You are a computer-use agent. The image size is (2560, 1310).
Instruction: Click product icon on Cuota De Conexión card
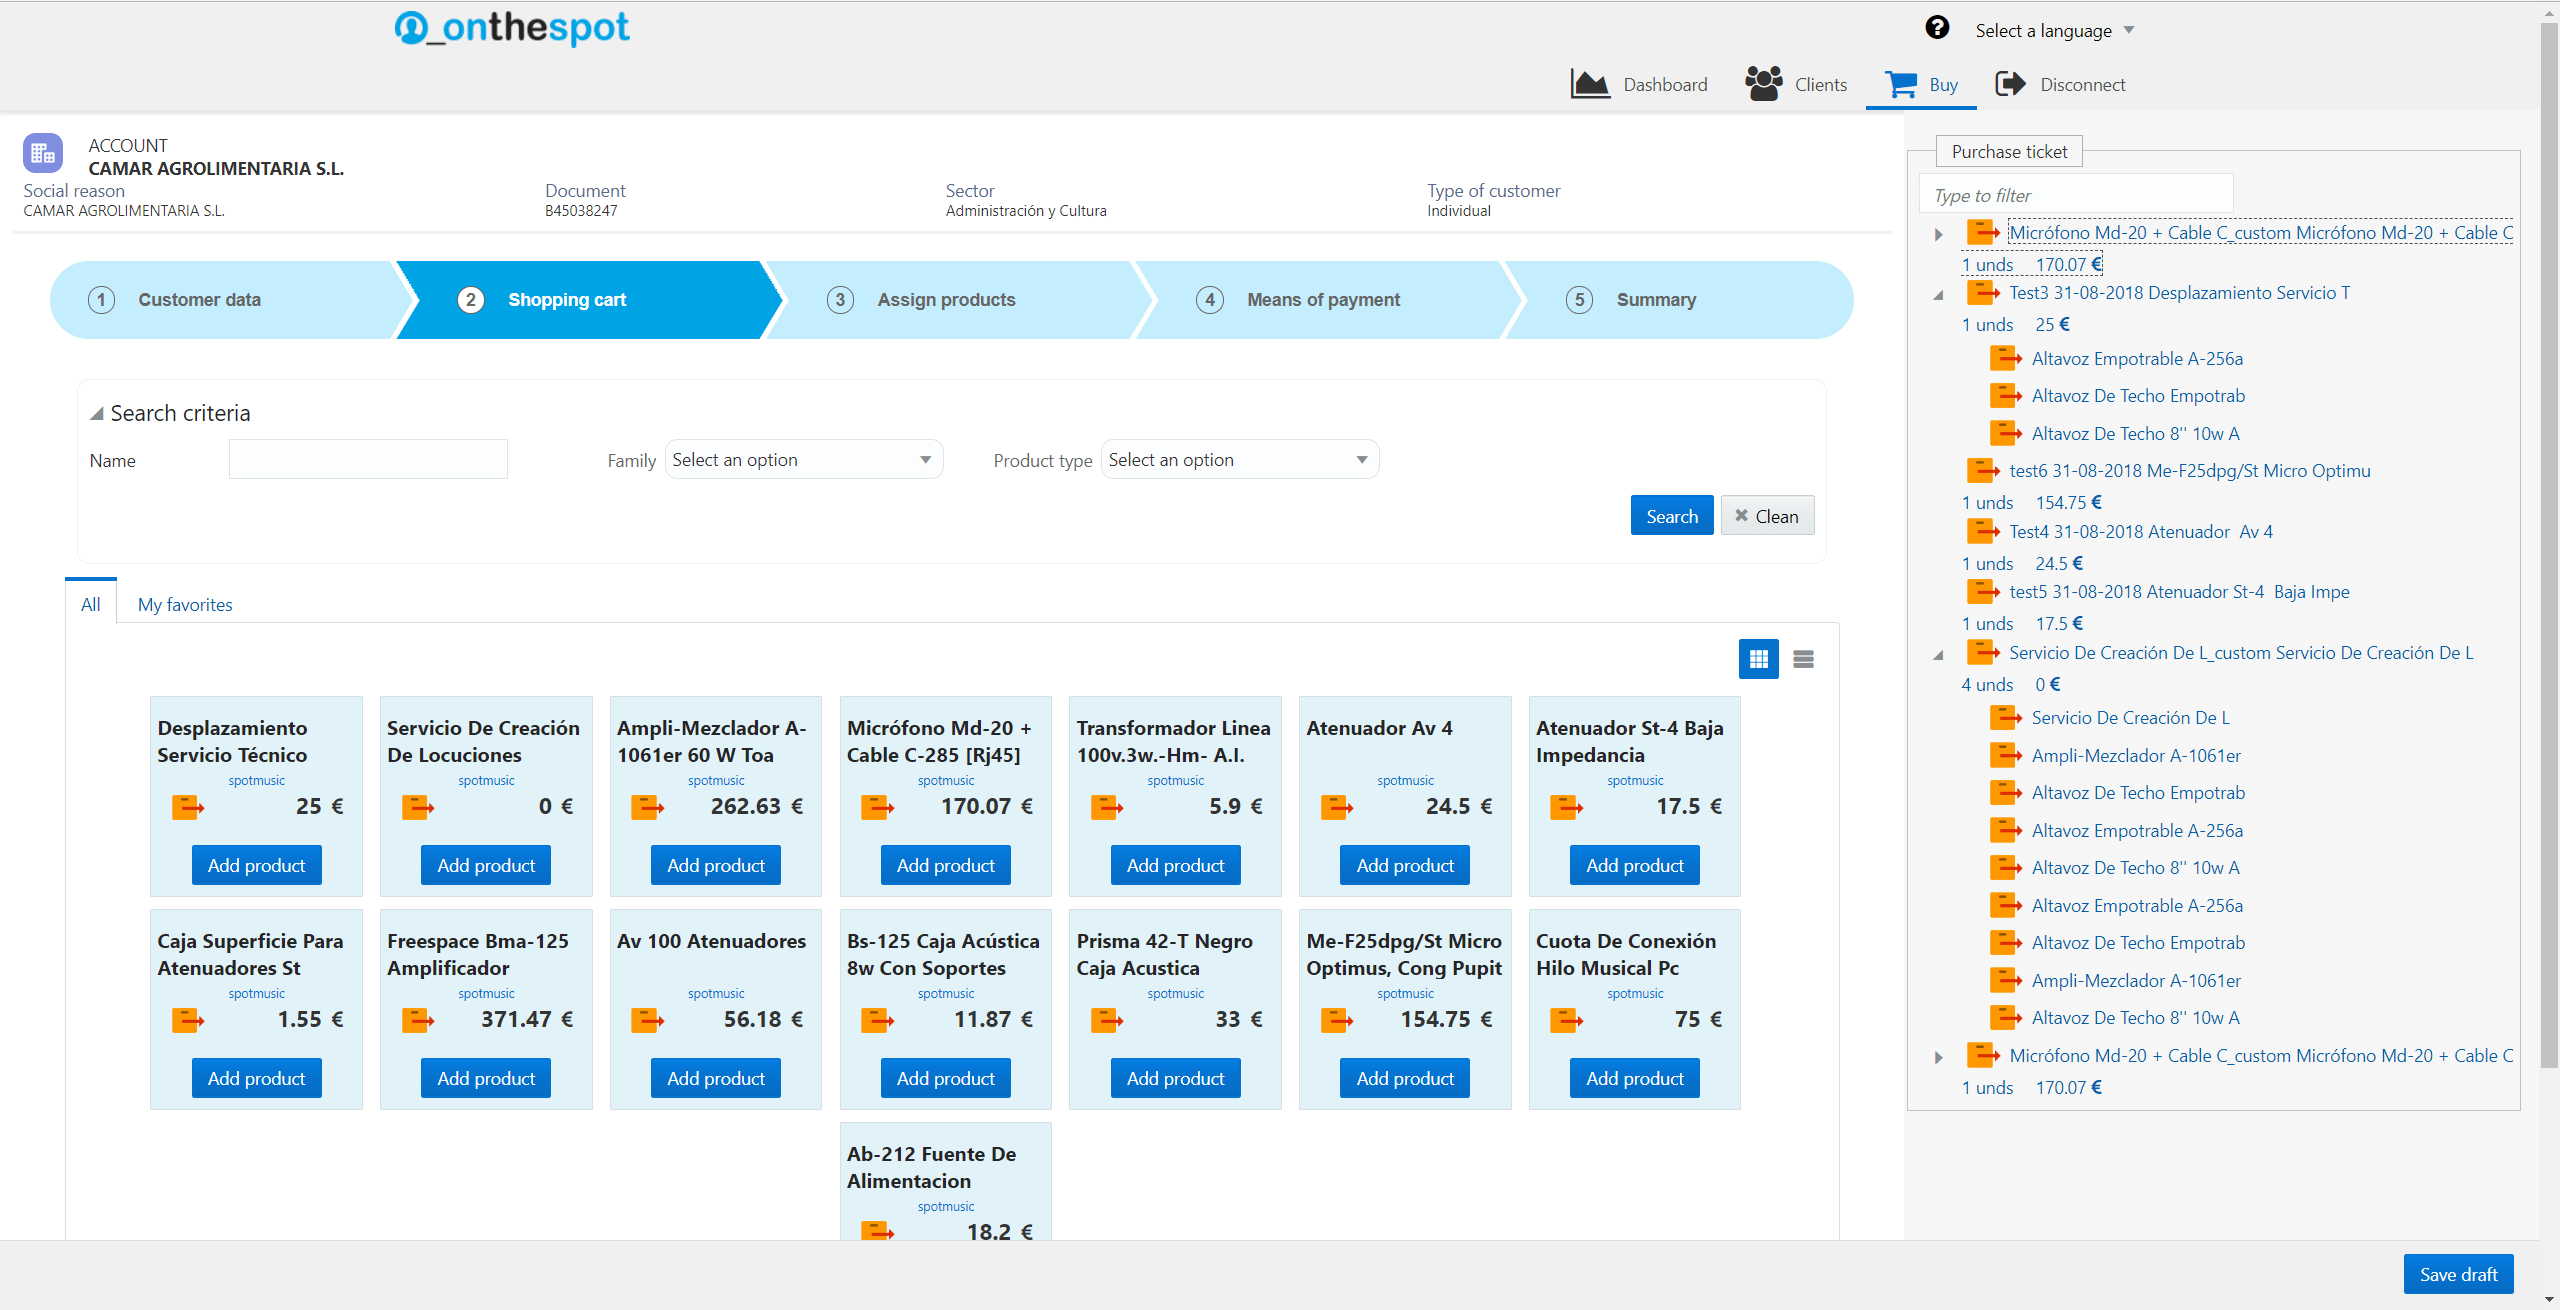(1566, 1019)
